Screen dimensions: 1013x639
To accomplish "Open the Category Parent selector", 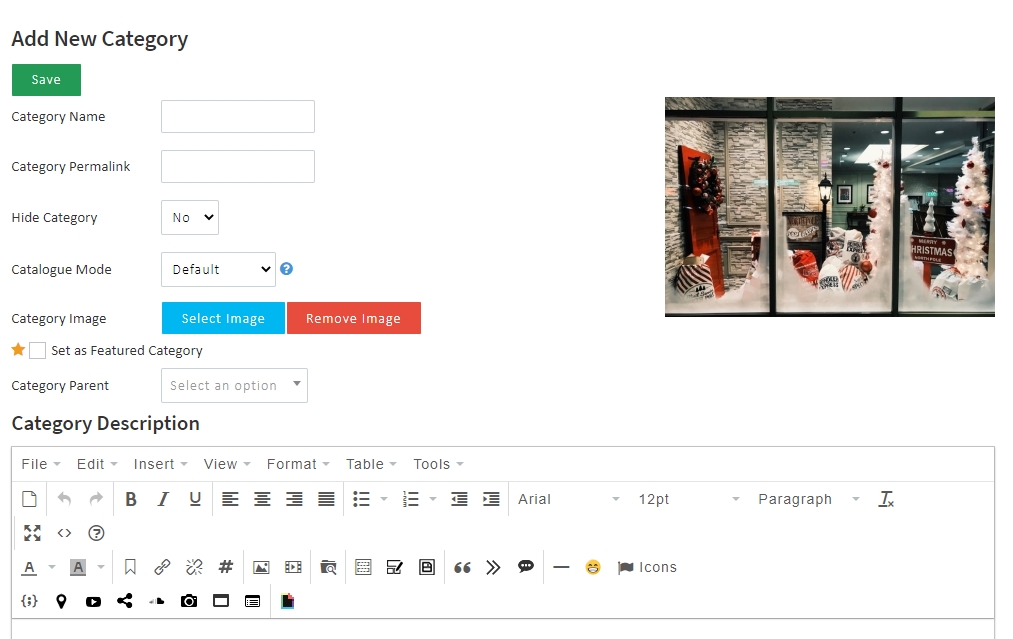I will click(x=234, y=385).
